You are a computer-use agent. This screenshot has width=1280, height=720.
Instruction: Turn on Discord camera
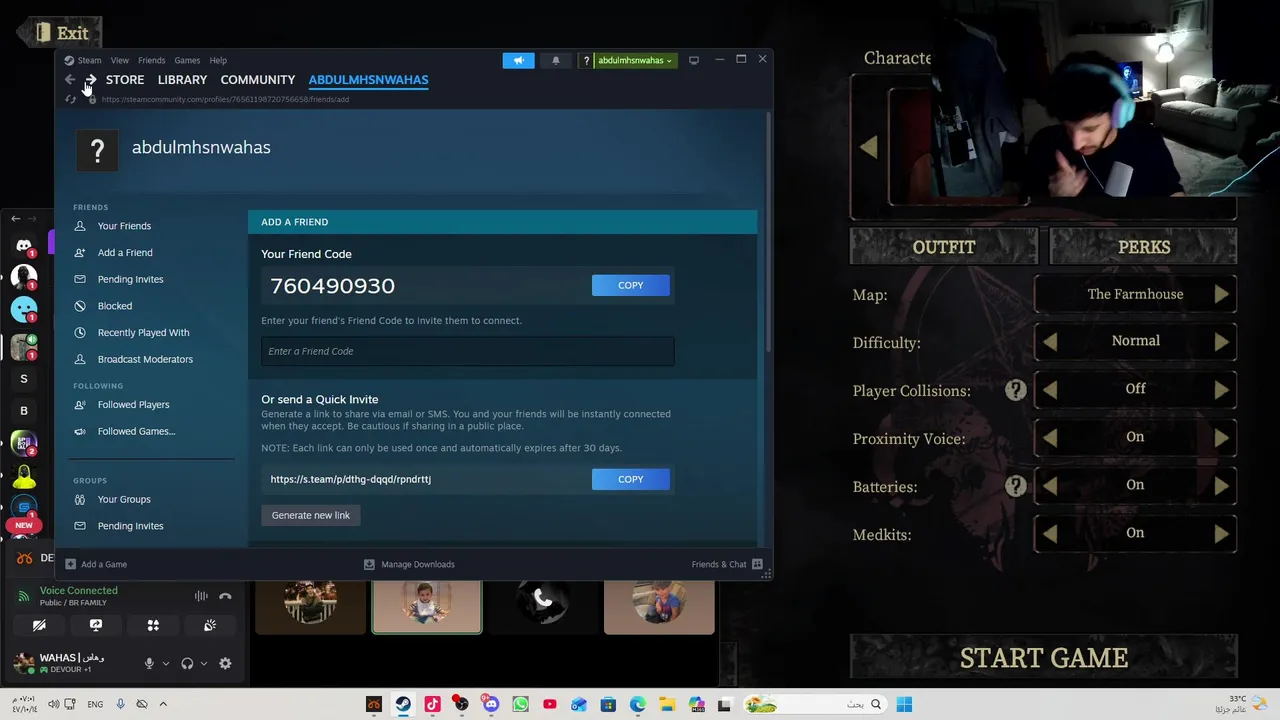tap(39, 625)
